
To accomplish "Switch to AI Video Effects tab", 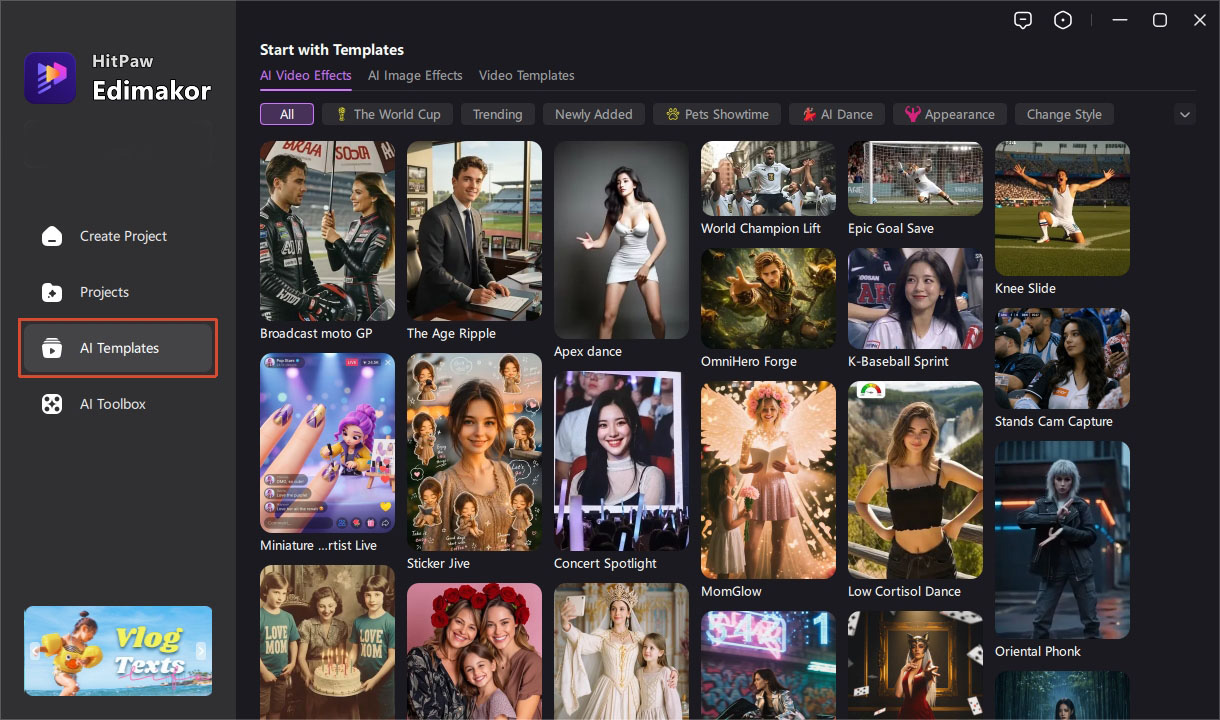I will click(x=306, y=76).
